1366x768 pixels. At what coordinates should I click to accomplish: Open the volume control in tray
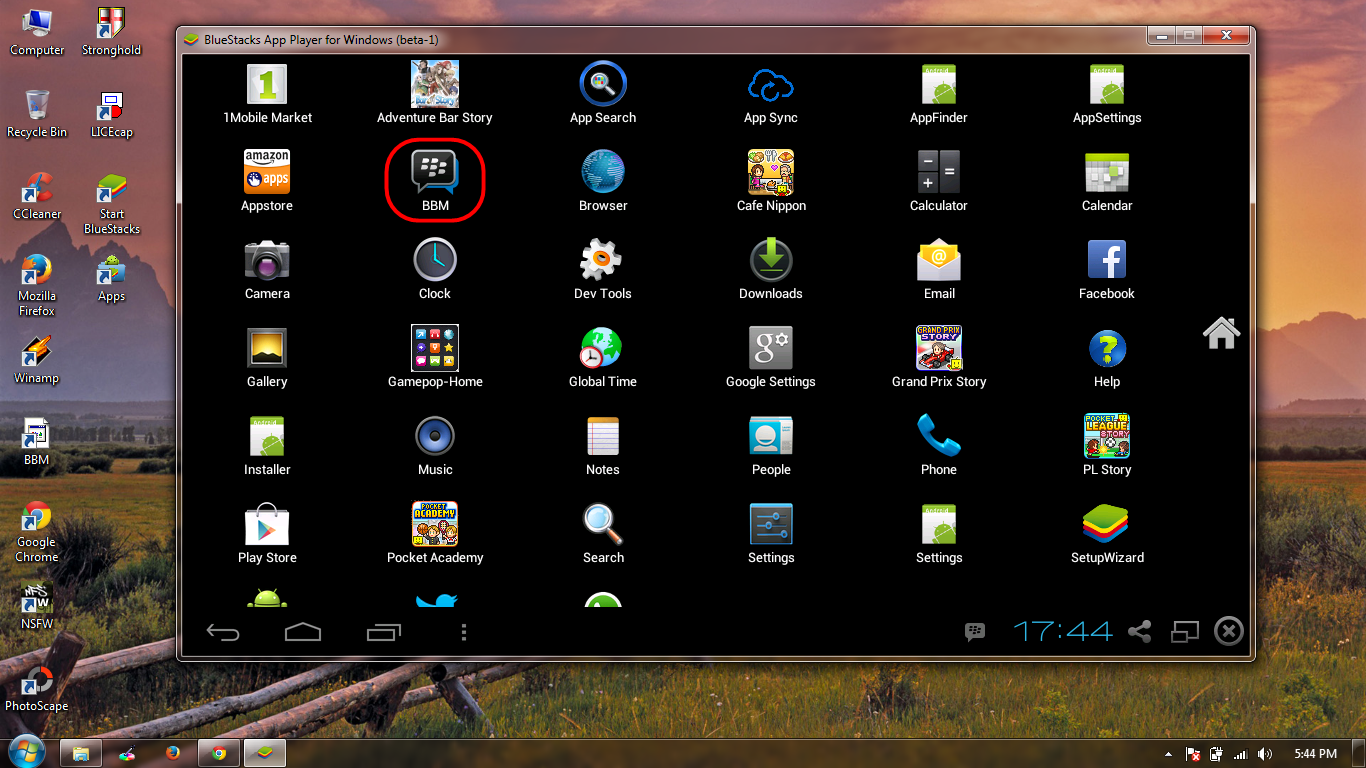(x=1265, y=754)
